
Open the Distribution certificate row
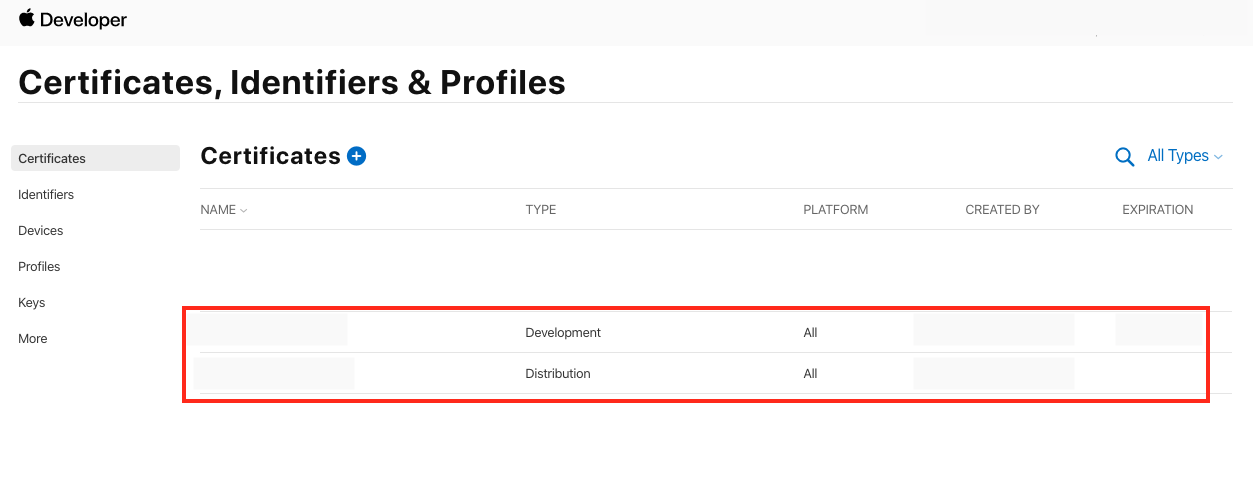point(558,373)
